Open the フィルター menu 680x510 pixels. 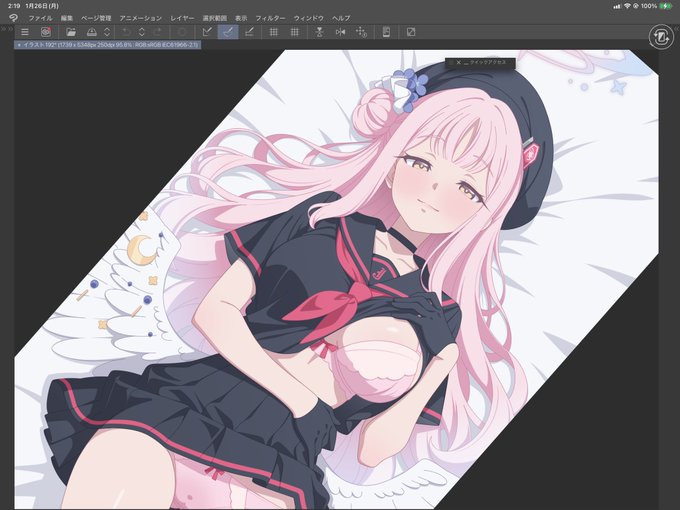270,18
